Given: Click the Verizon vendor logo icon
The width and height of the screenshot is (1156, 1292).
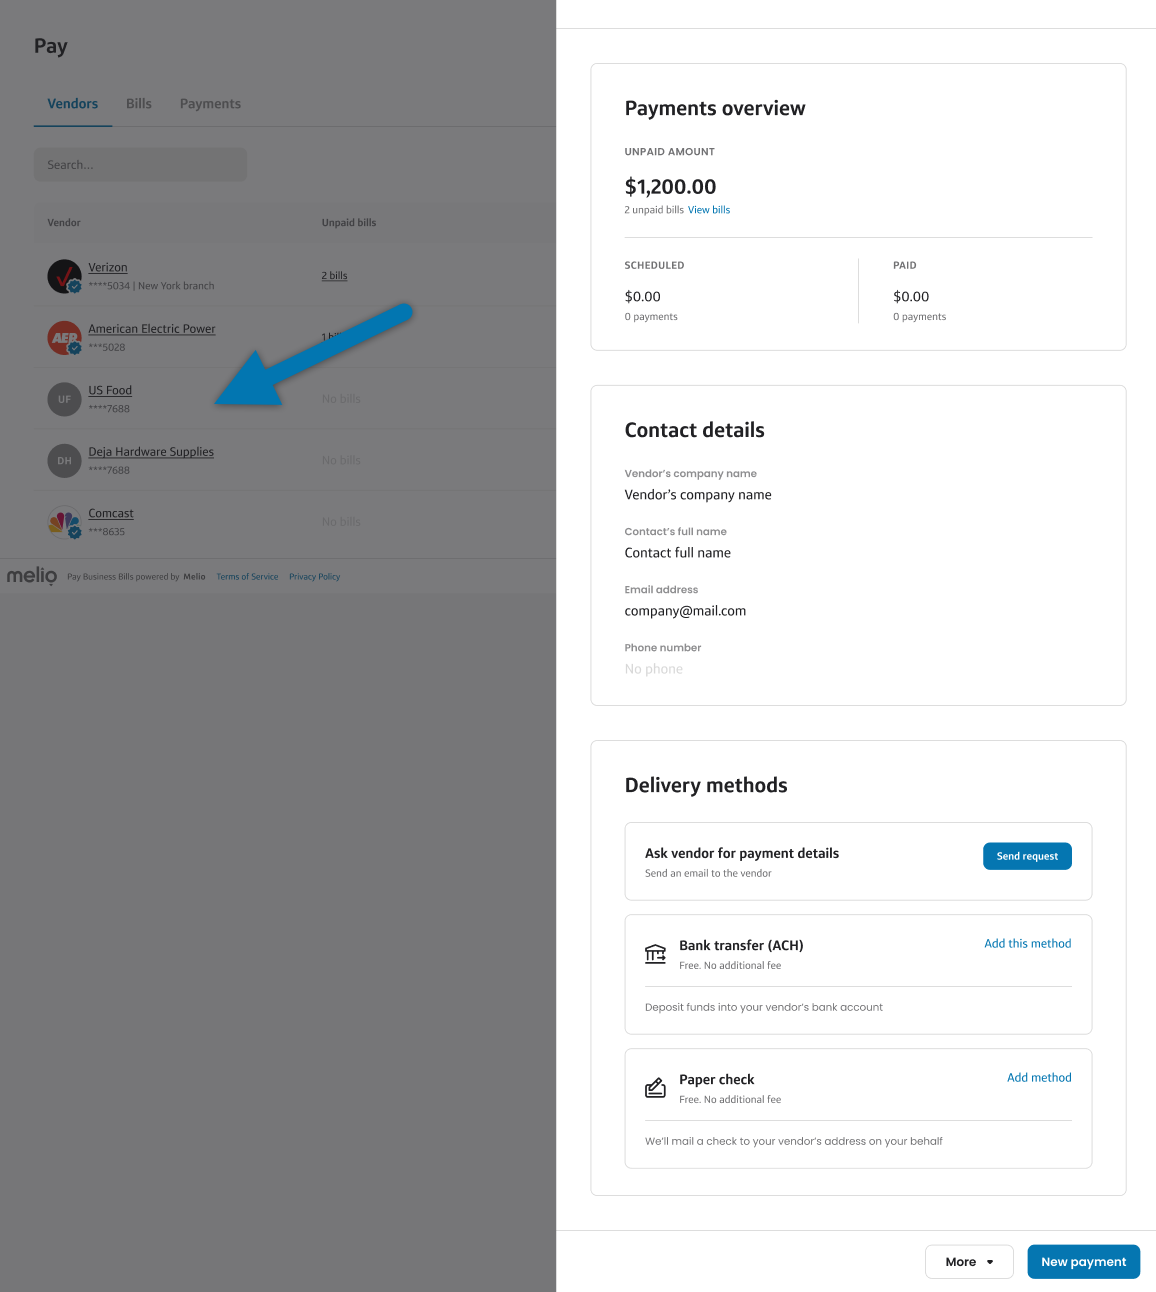Looking at the screenshot, I should pyautogui.click(x=64, y=276).
